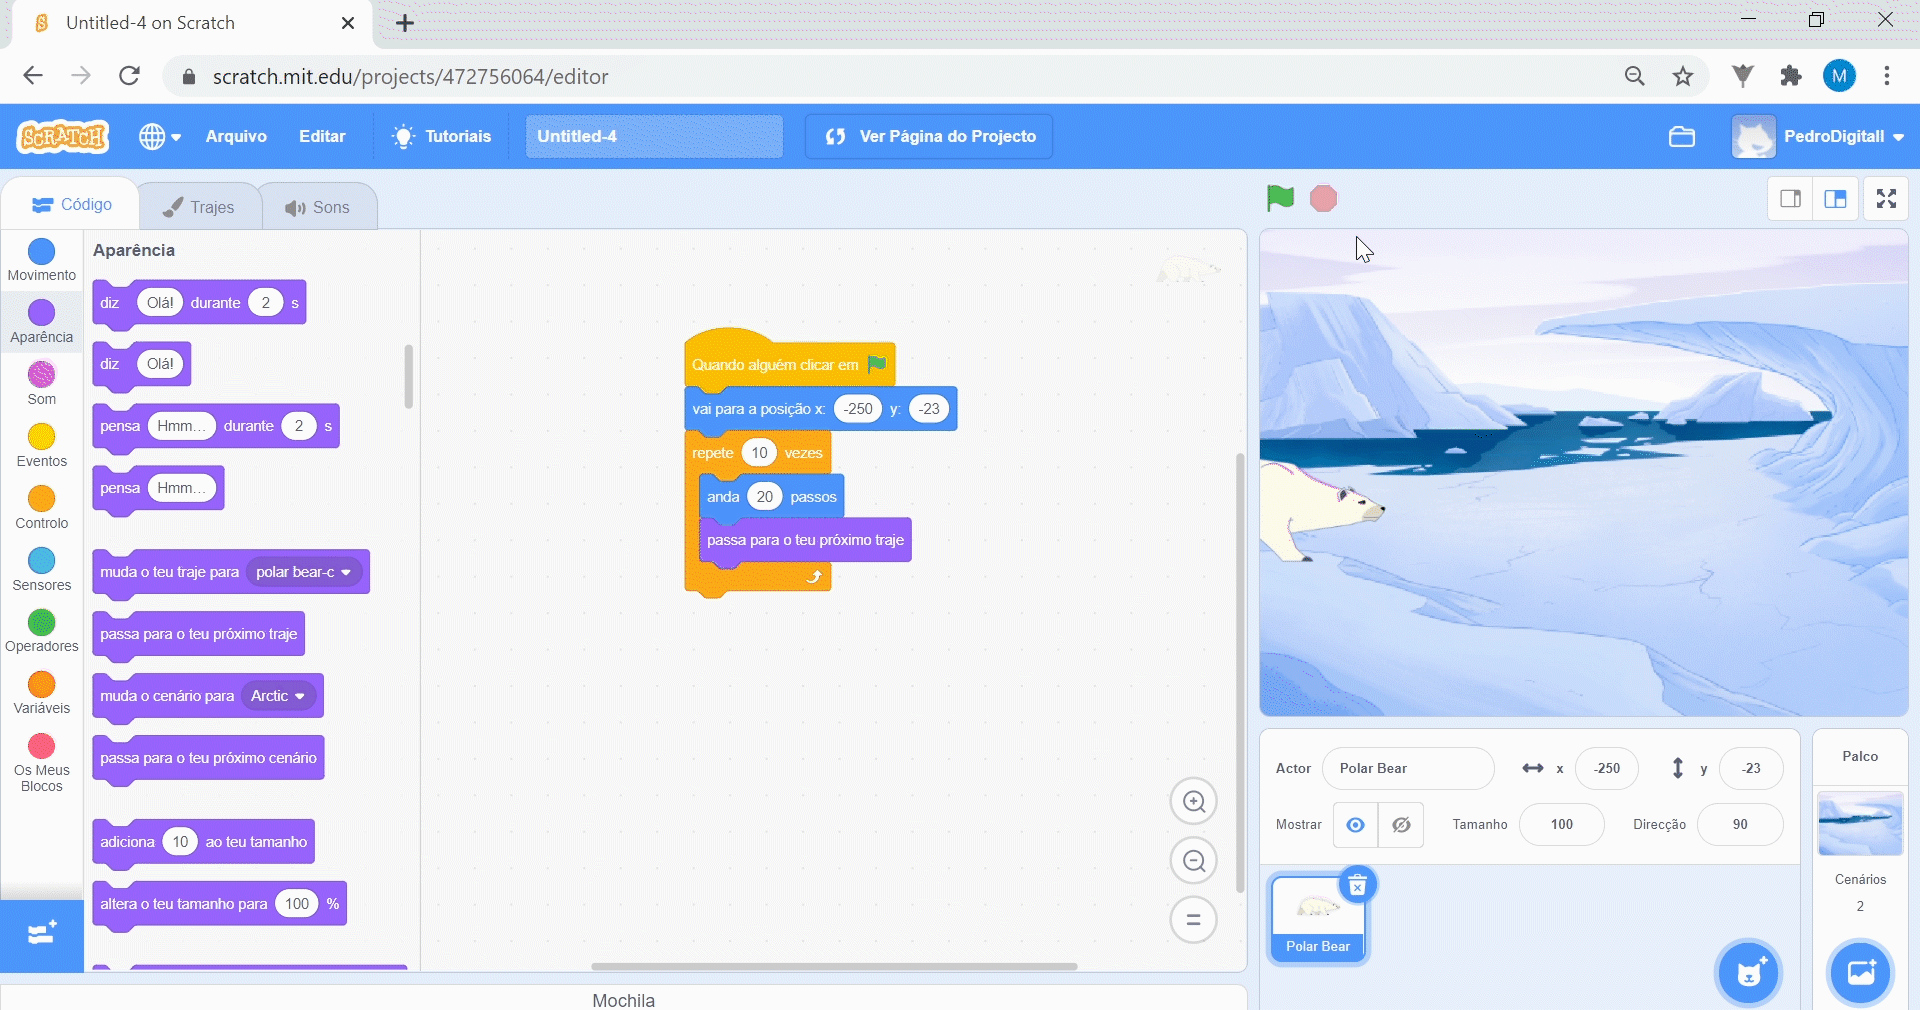Click the Direcção direction field
Viewport: 1920px width, 1010px height.
coord(1740,825)
